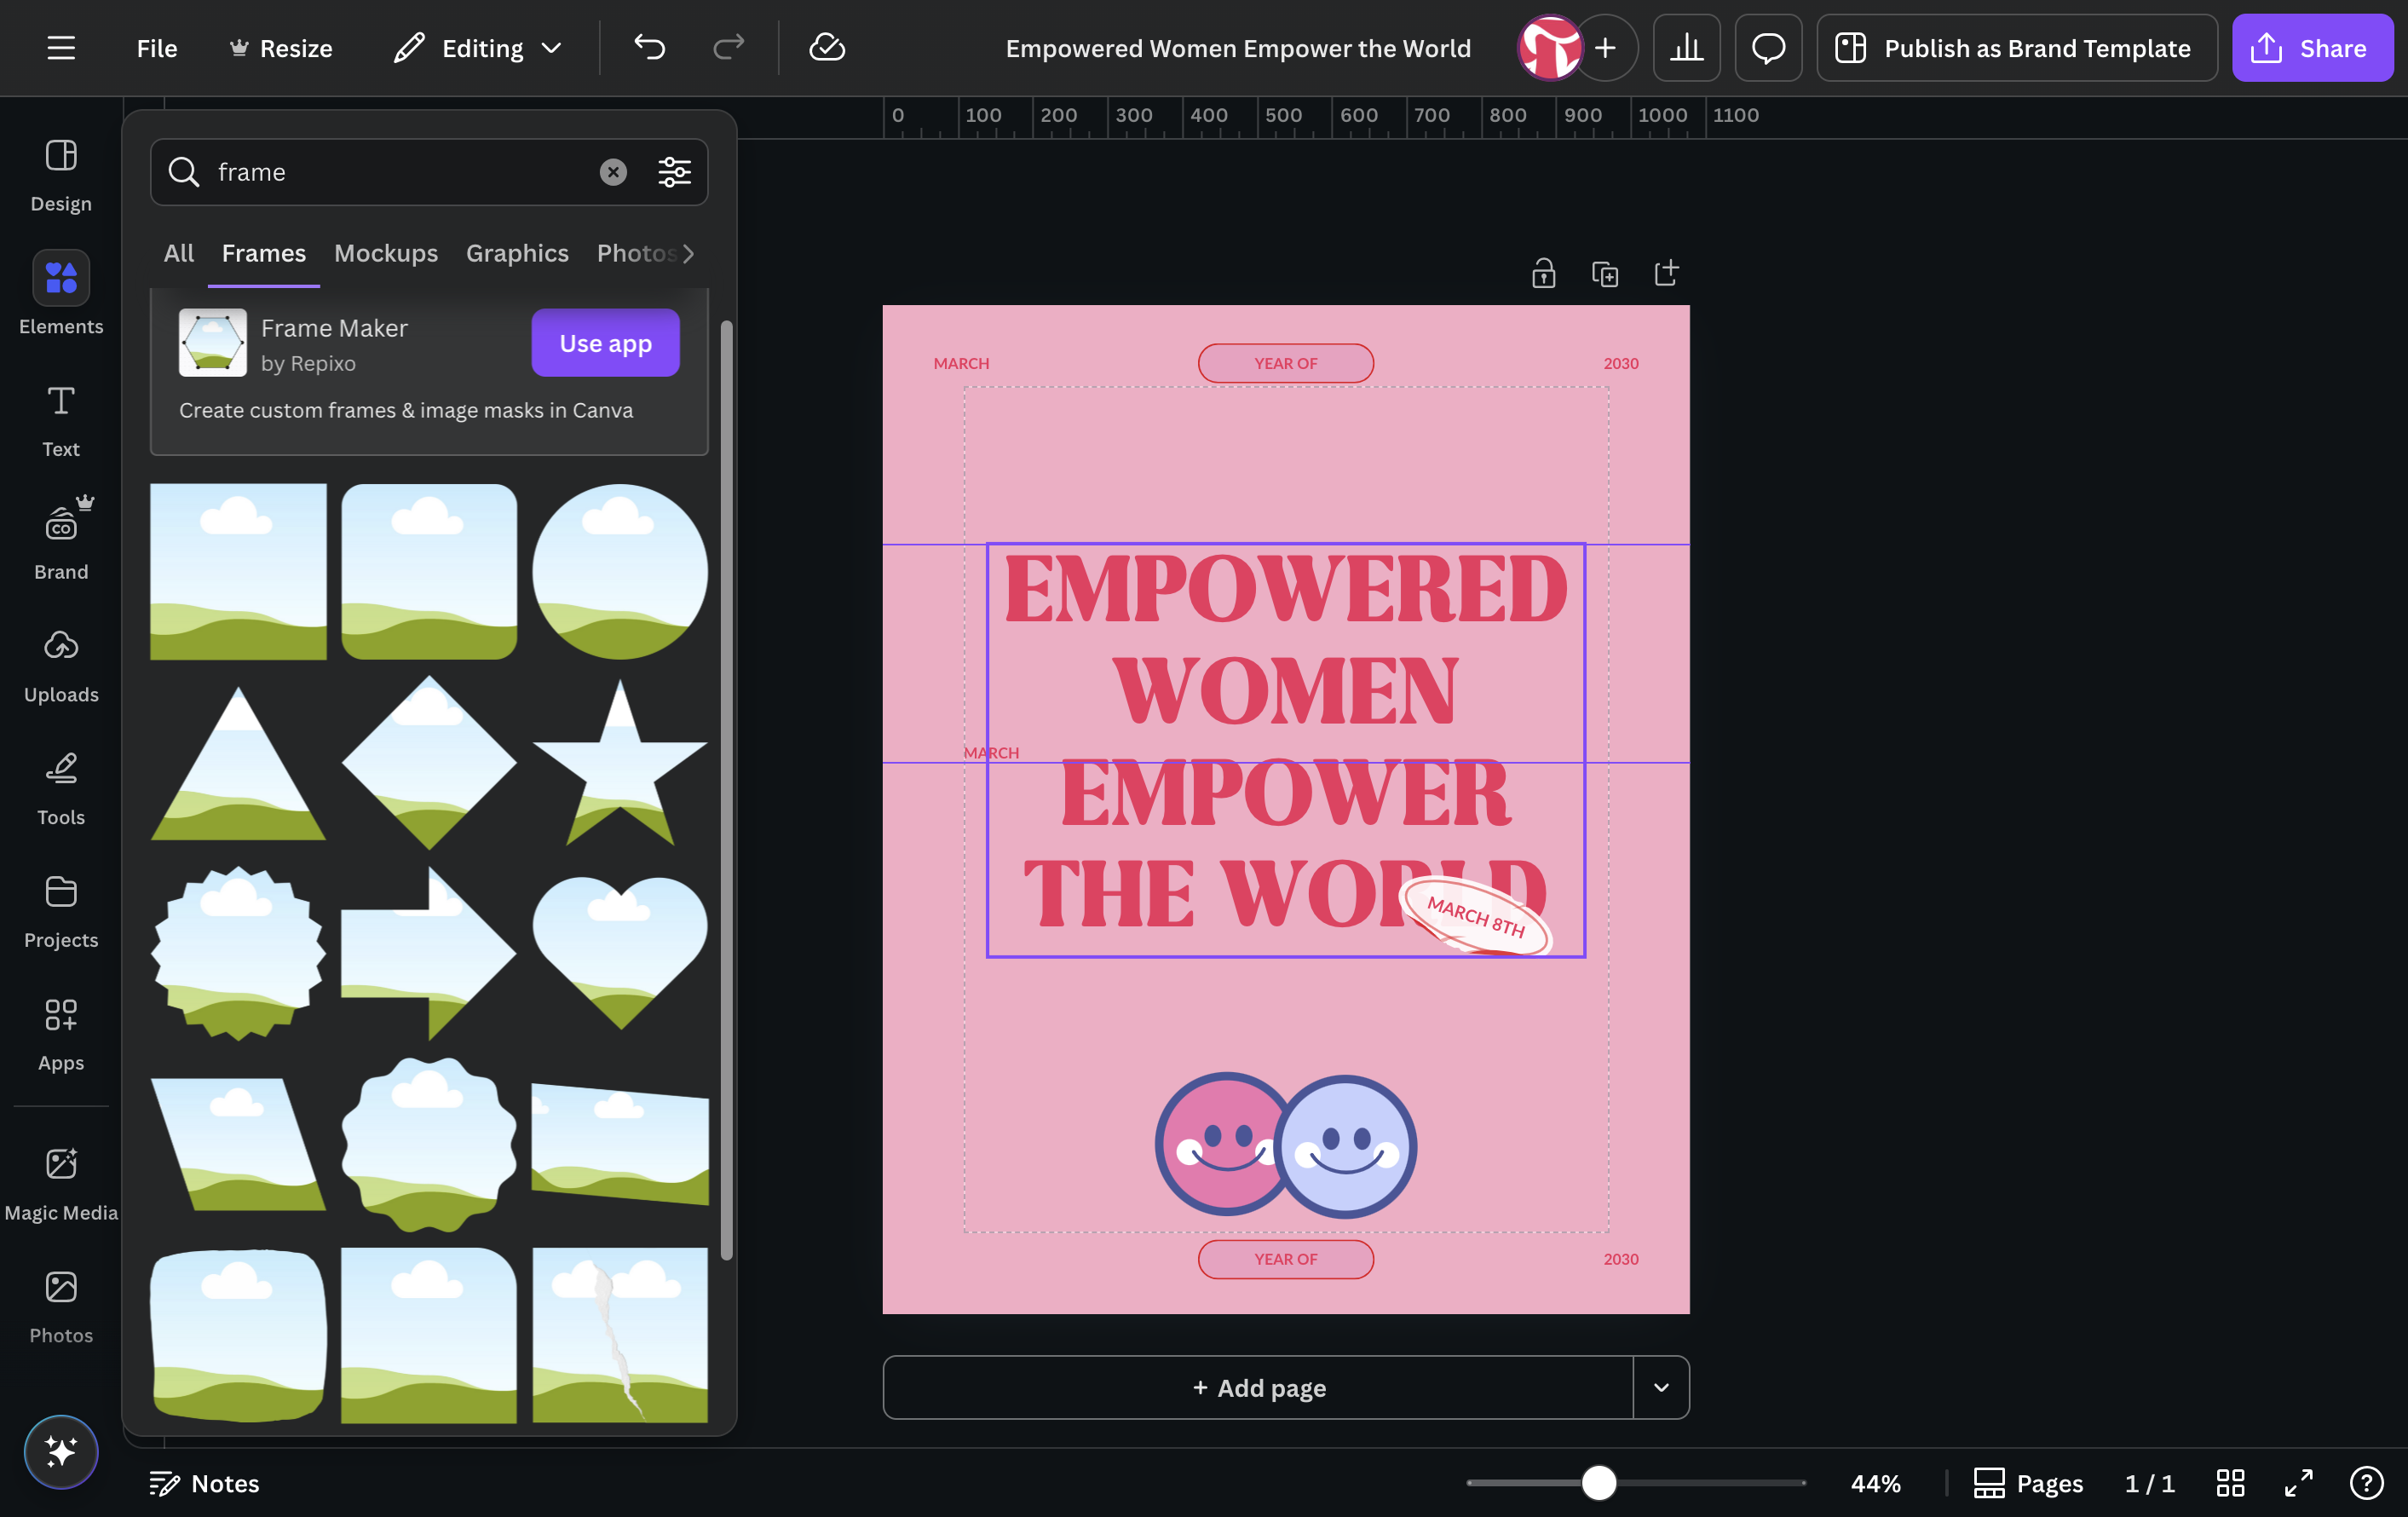Expand the Add page options arrow
This screenshot has height=1517, width=2408.
[1661, 1387]
